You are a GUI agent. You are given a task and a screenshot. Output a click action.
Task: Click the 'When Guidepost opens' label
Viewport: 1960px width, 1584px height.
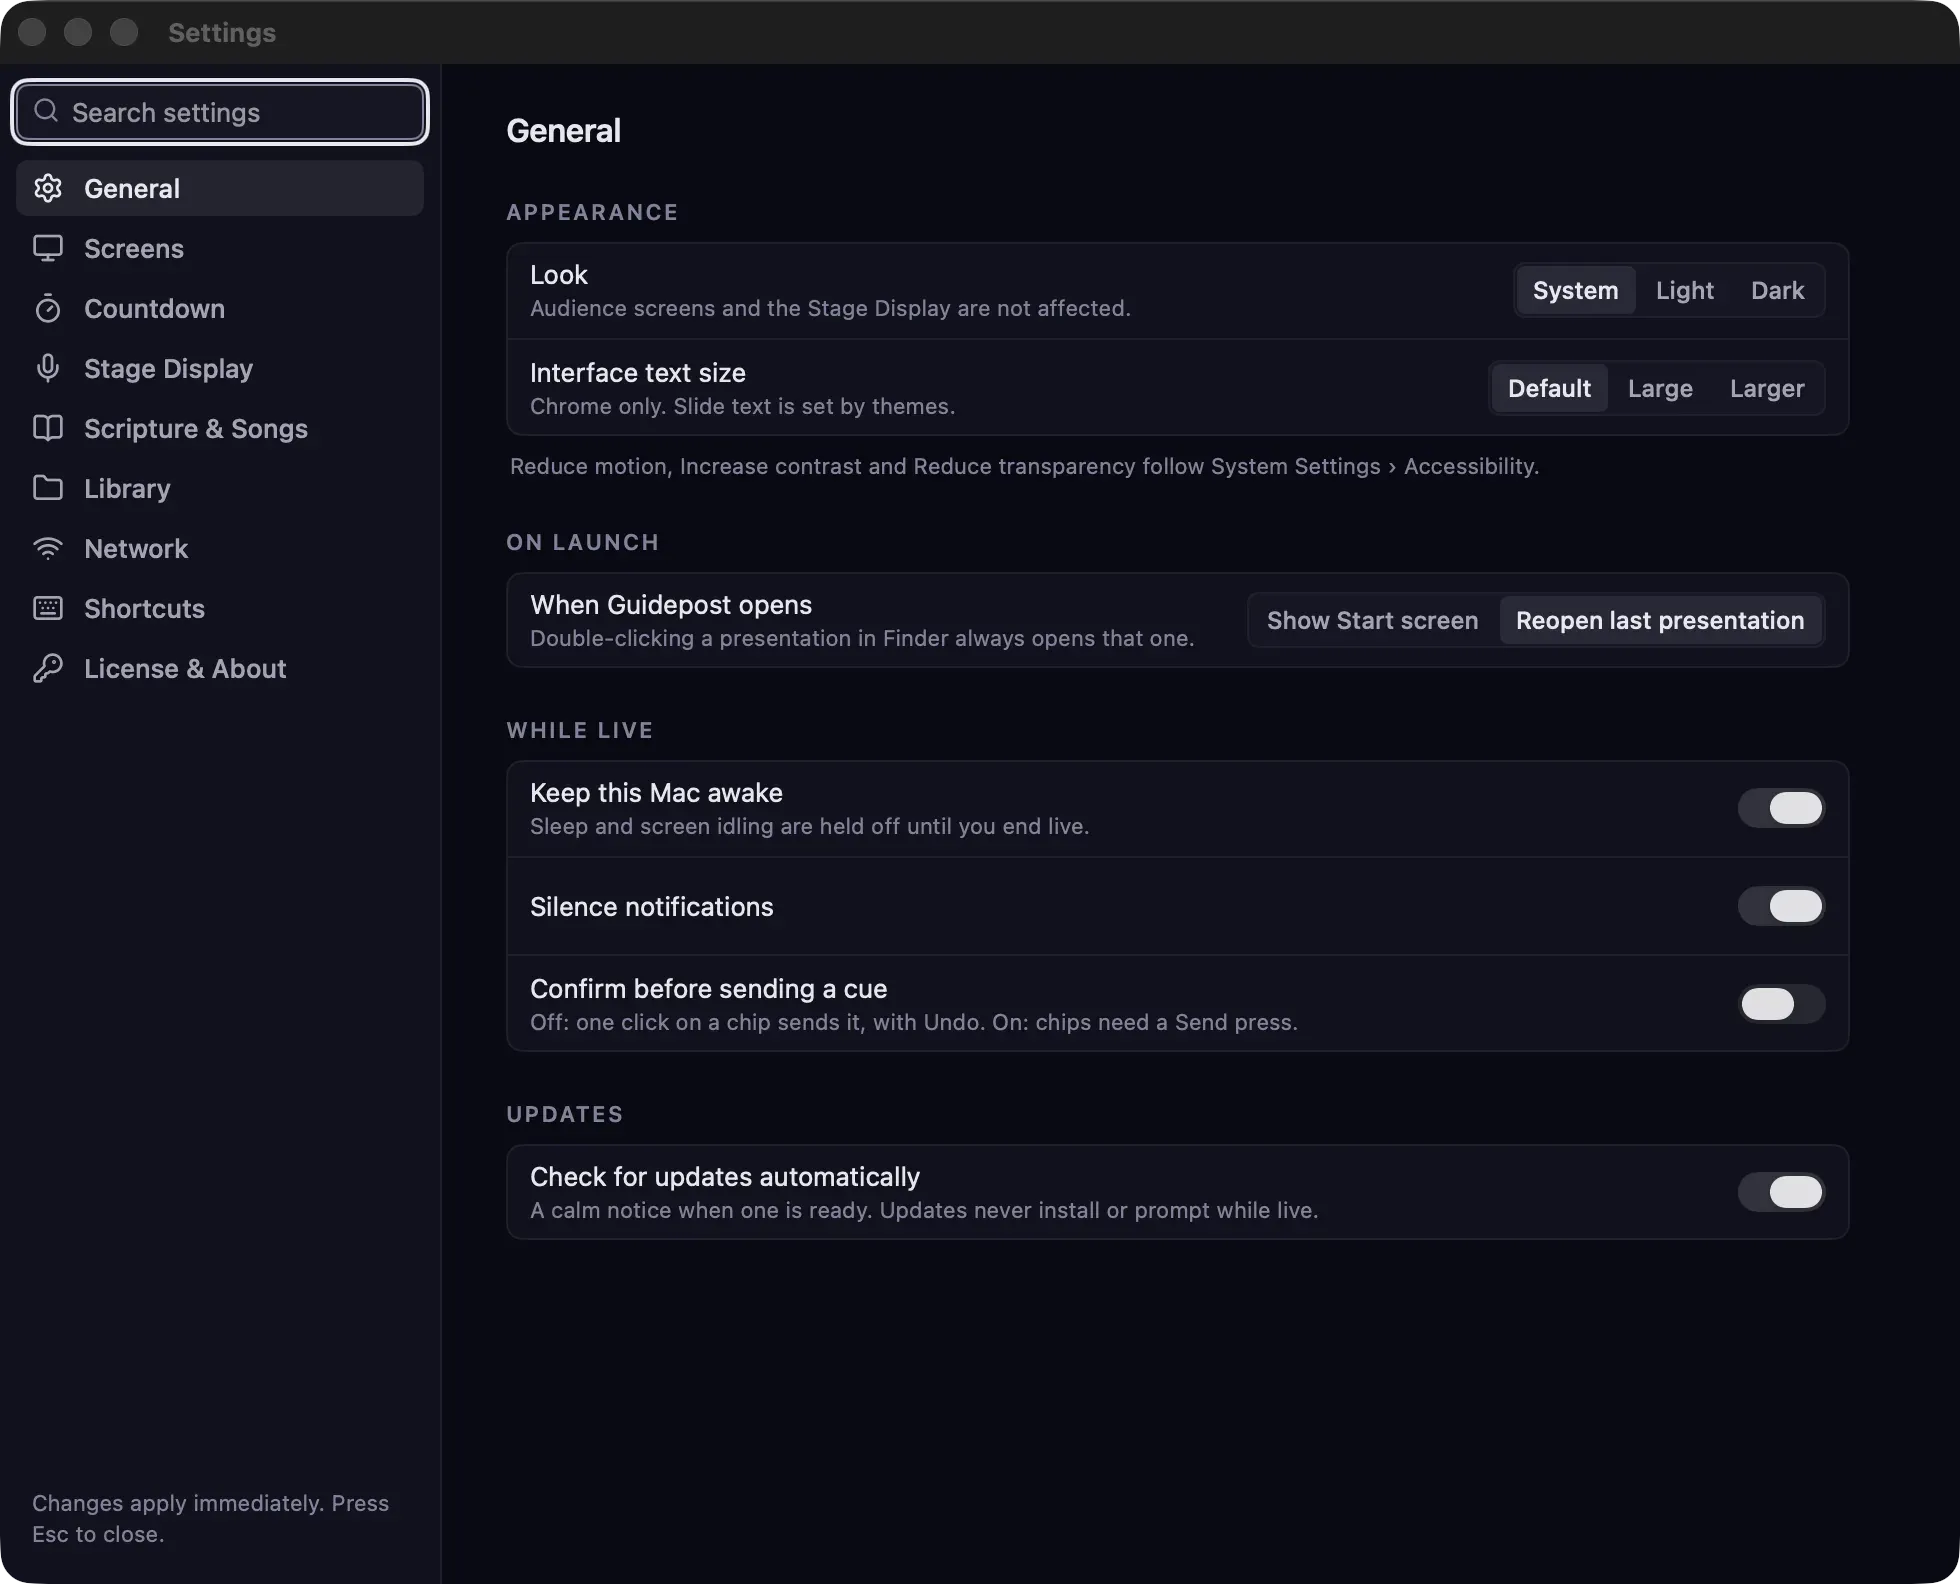point(671,605)
